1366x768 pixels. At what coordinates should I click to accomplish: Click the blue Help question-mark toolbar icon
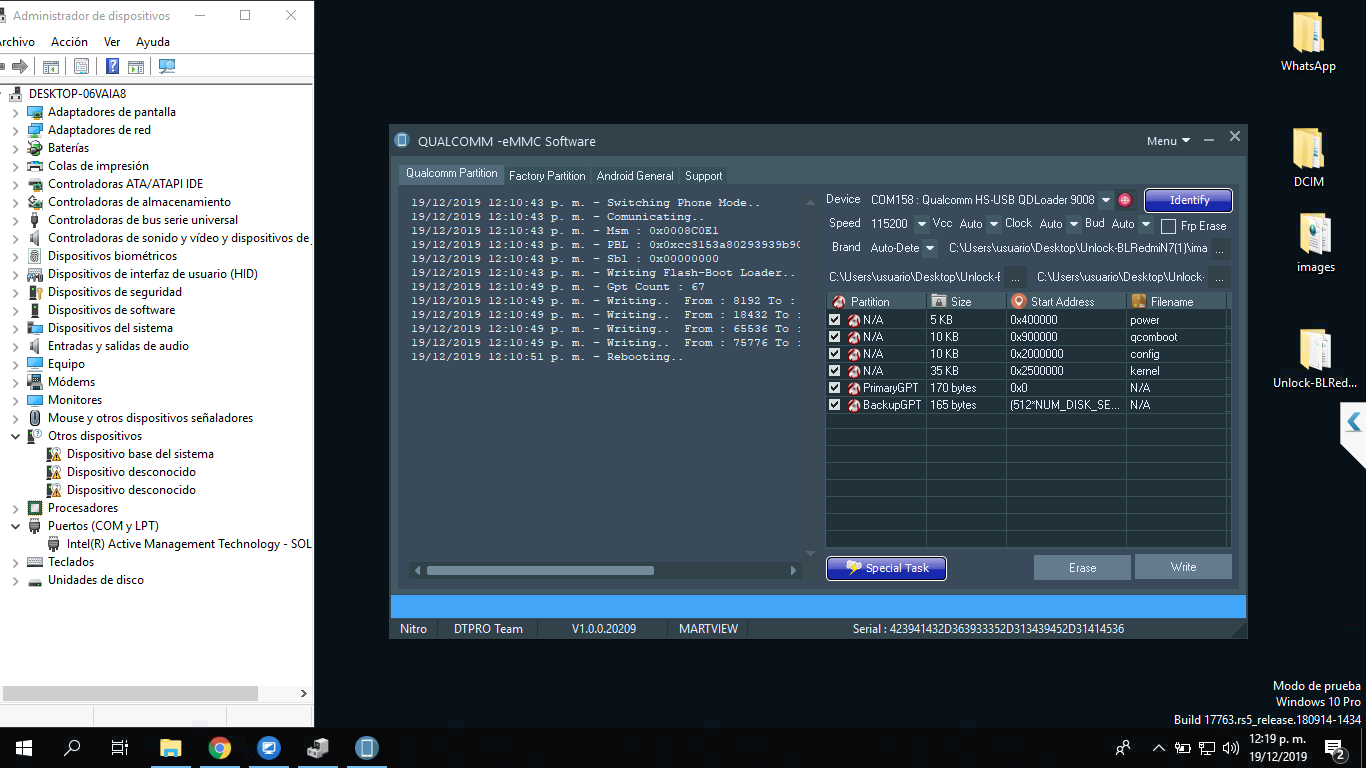coord(113,67)
